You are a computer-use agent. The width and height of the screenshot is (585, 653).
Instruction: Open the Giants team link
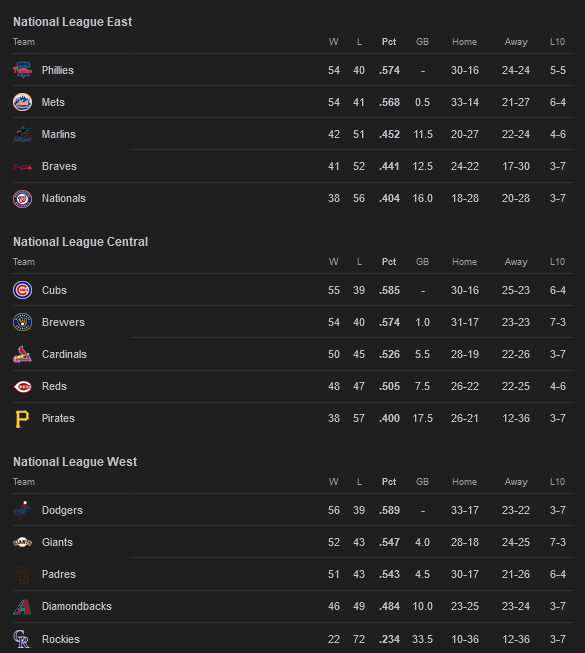(x=57, y=542)
